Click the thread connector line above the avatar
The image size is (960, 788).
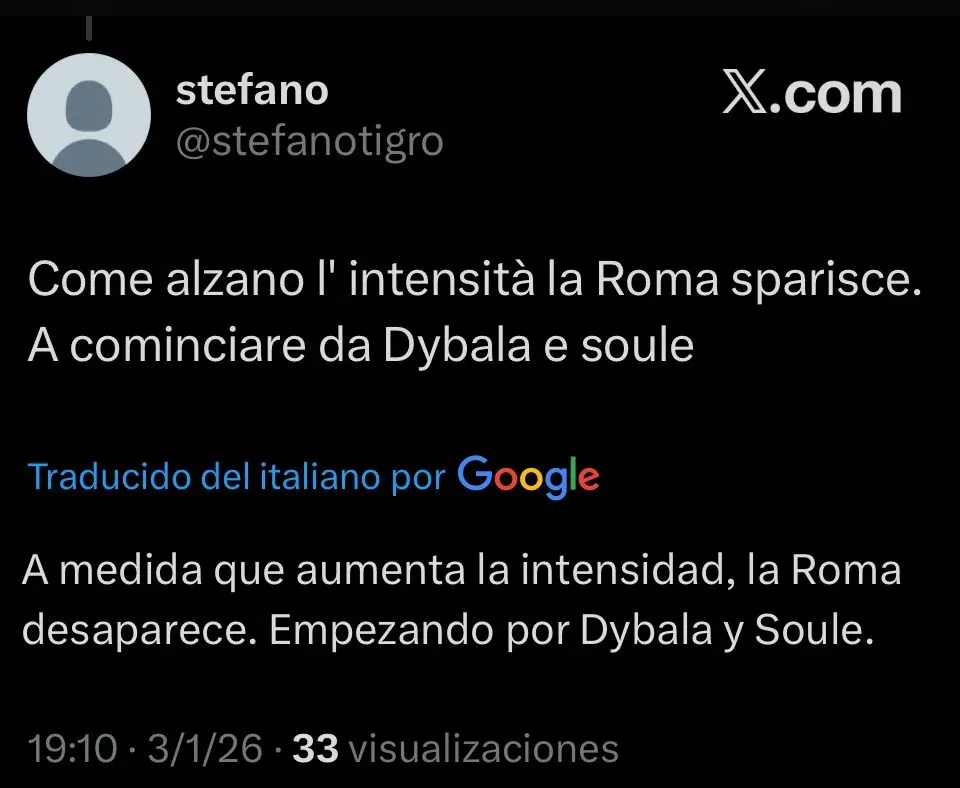click(91, 31)
